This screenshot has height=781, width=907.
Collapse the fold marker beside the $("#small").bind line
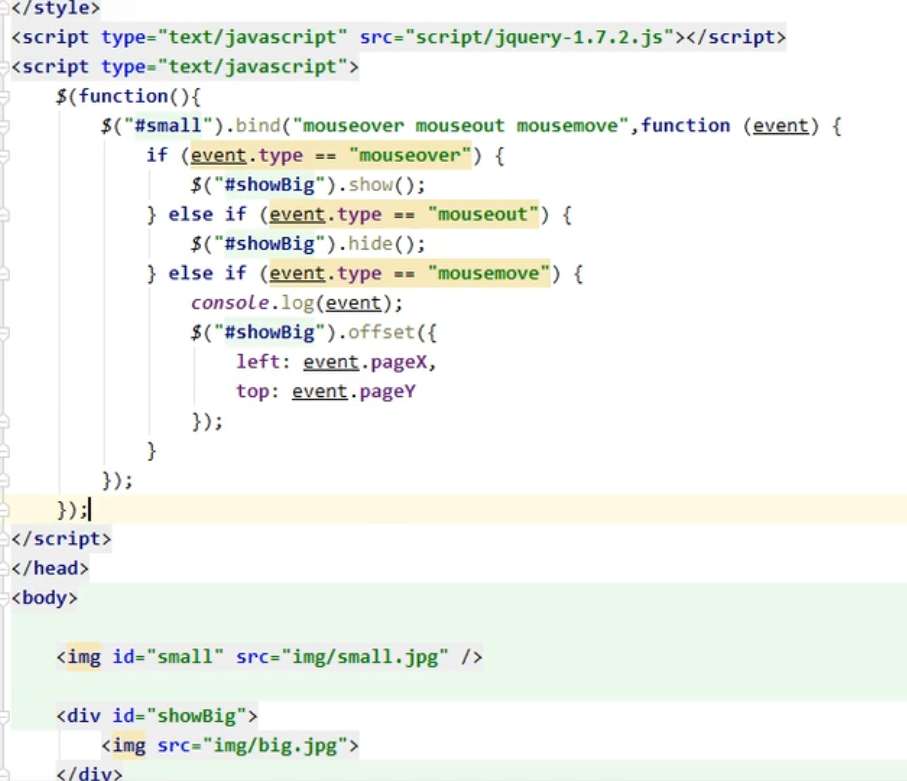[4, 126]
